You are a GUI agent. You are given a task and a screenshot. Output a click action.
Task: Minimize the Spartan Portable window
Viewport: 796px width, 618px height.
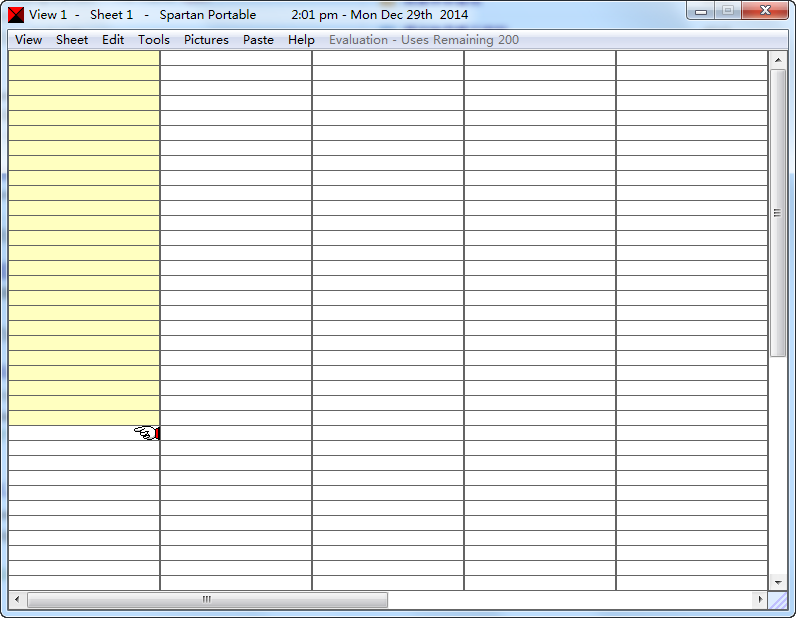click(701, 11)
